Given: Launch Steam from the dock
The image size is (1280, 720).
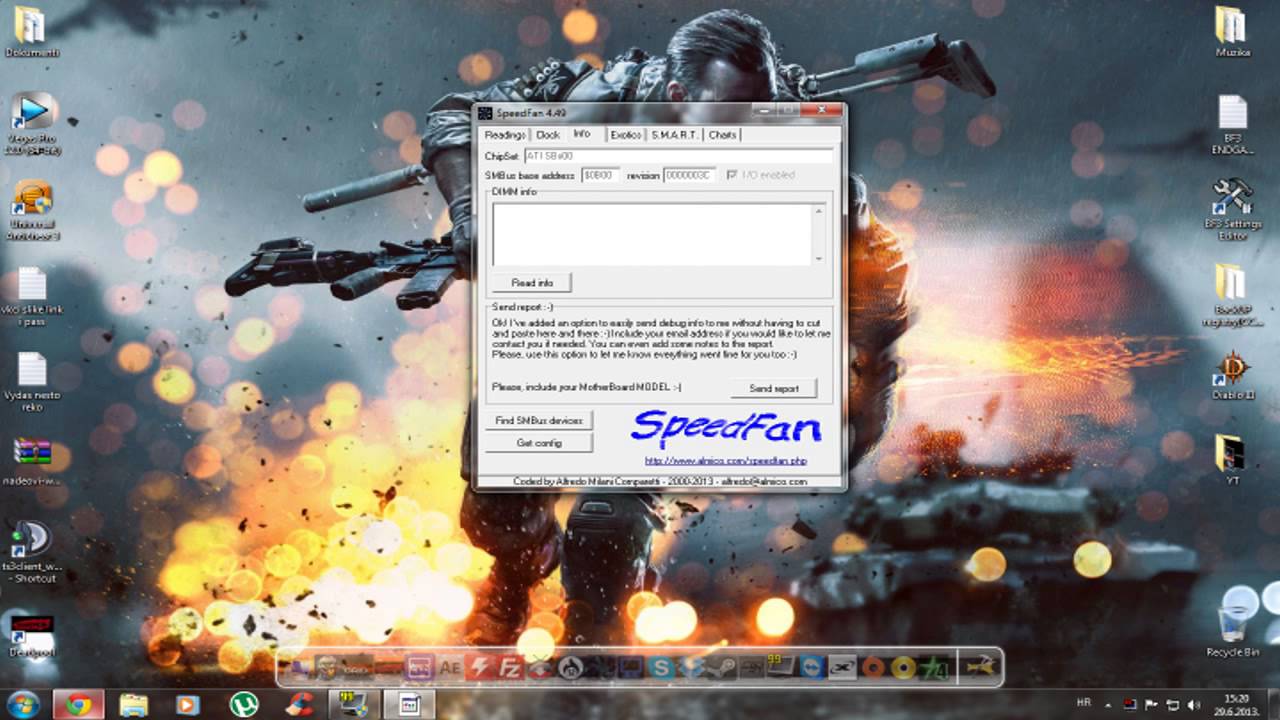Looking at the screenshot, I should pyautogui.click(x=723, y=667).
